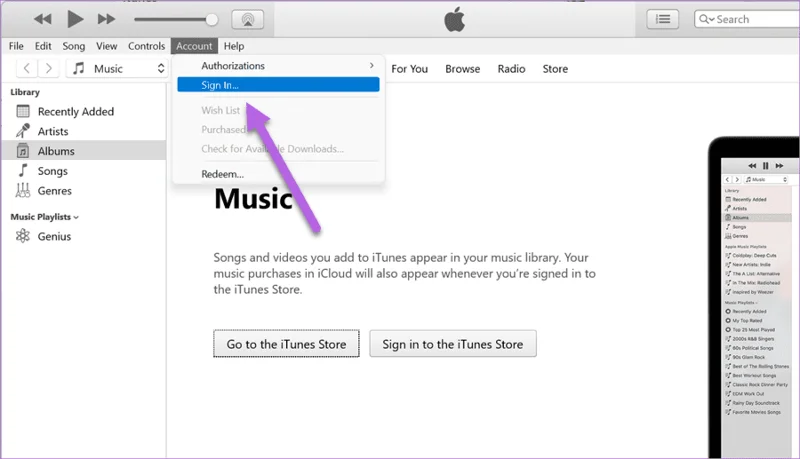Start playback with the play button
Viewport: 800px width, 459px height.
75,19
